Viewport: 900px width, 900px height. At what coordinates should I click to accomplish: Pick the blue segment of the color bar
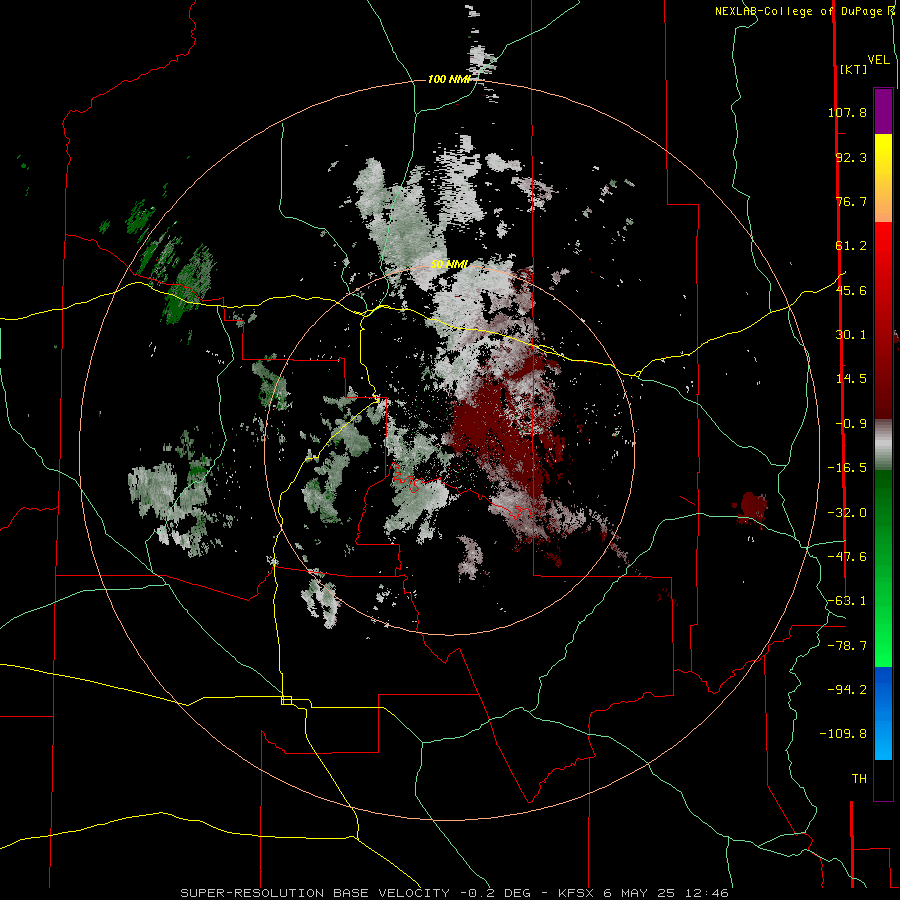[883, 713]
